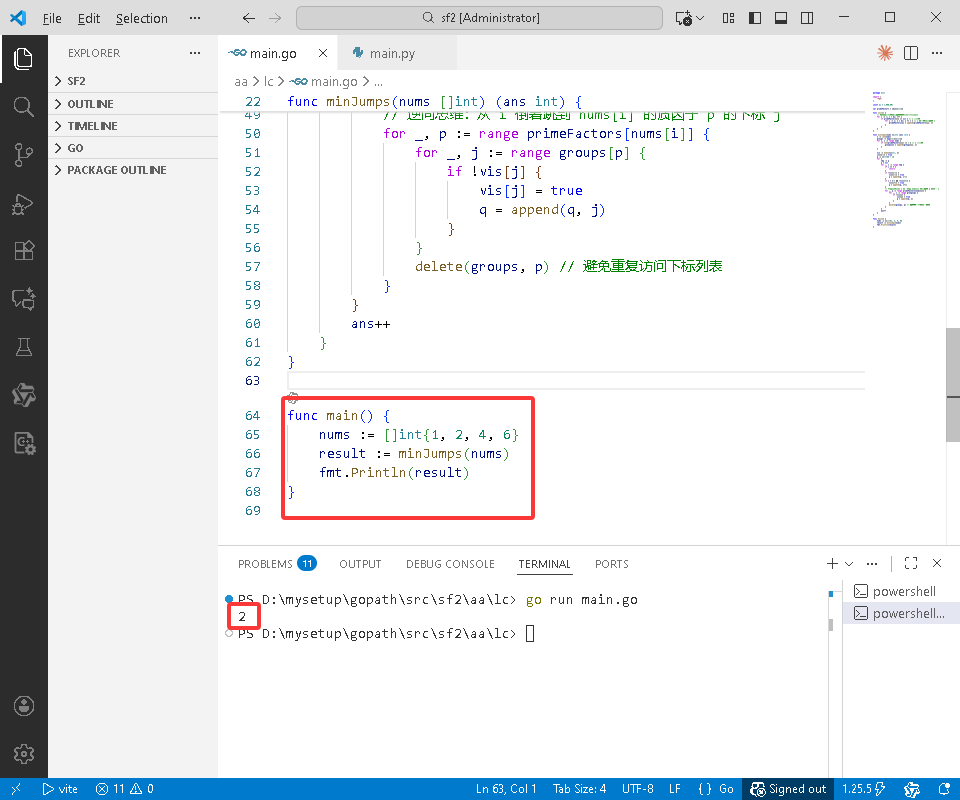Viewport: 960px width, 800px height.
Task: Open notifications bell in status bar
Action: coord(944,789)
